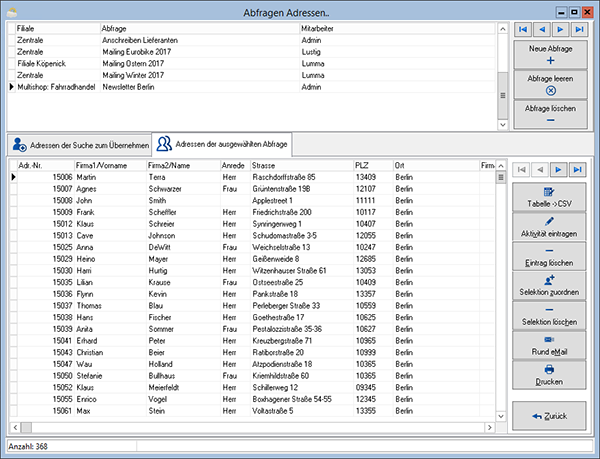
Task: Select Friedrichstraße 200 cell
Action: [x=302, y=212]
